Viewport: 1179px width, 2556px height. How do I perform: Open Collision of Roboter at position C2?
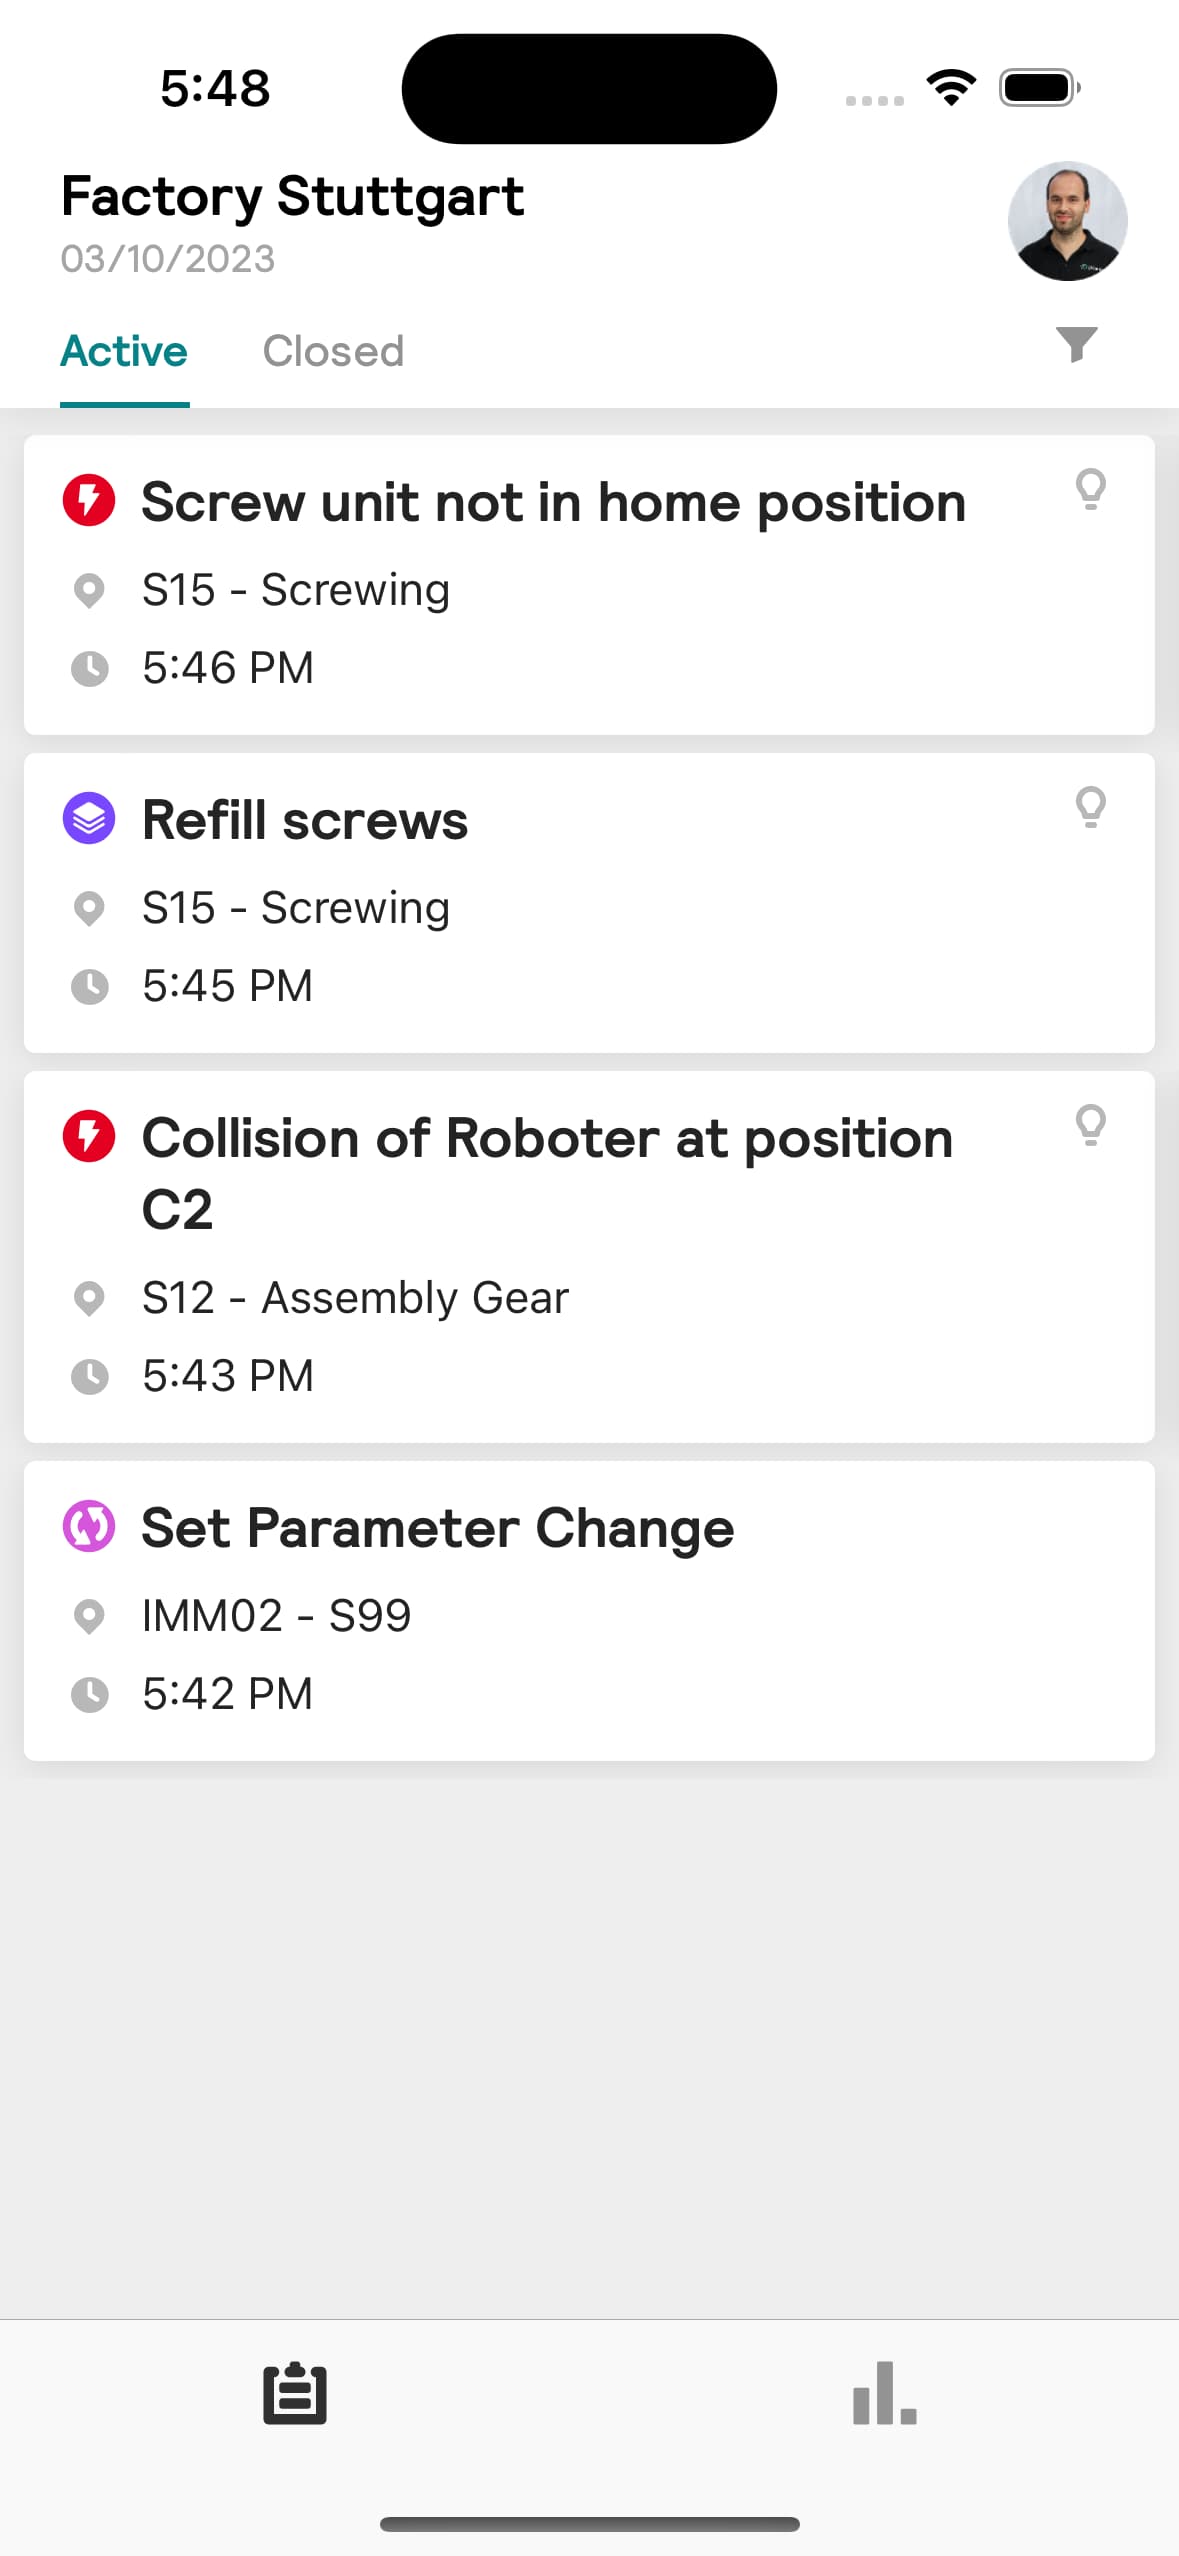coord(589,1257)
